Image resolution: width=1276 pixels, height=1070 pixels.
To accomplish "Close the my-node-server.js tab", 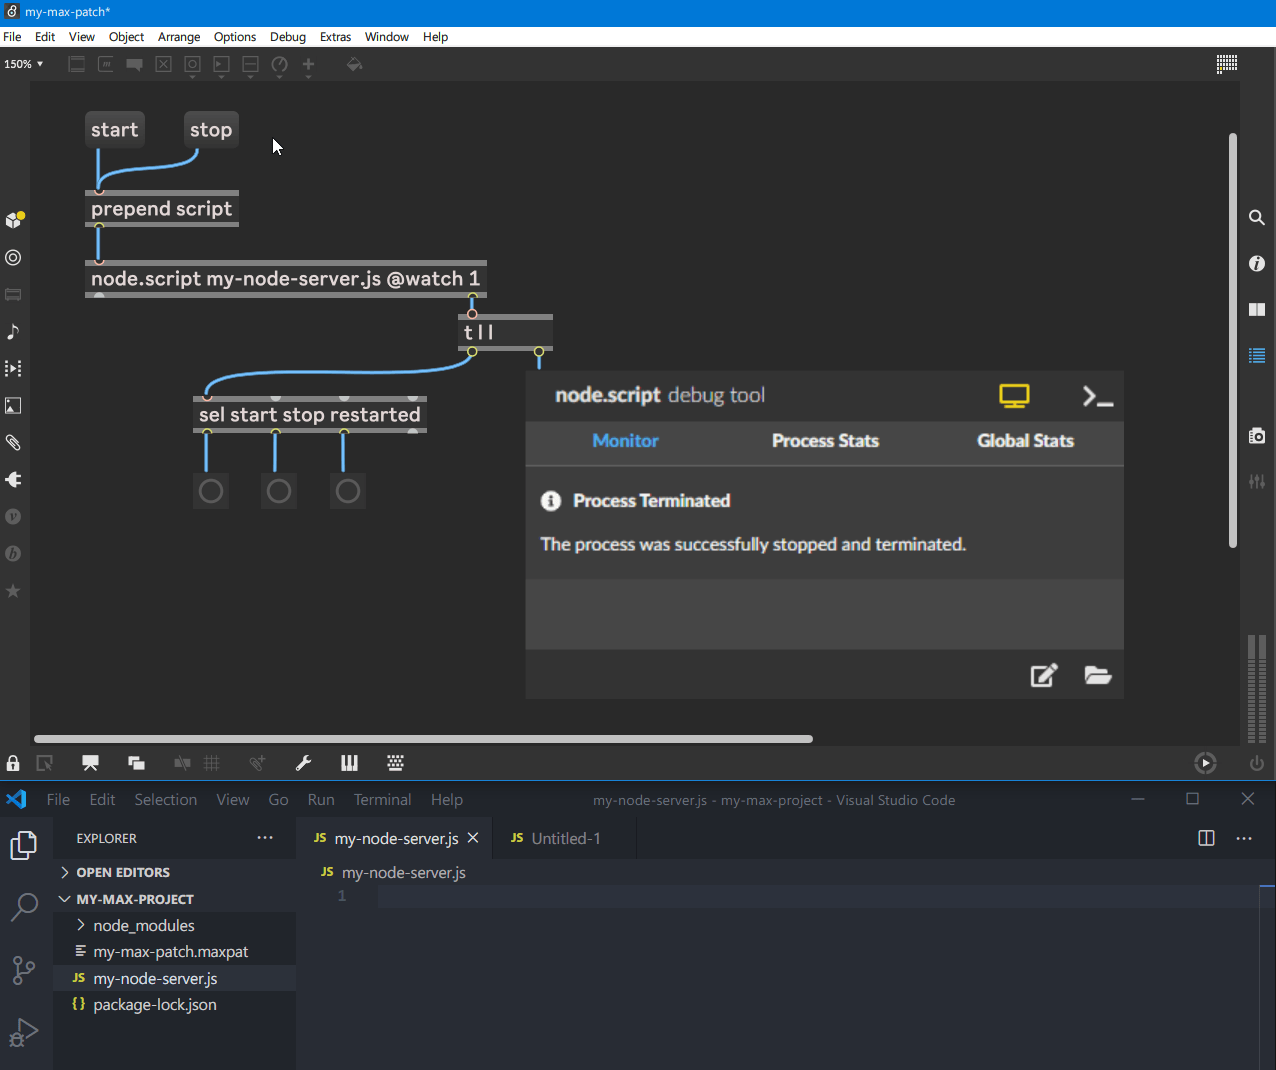I will (x=473, y=838).
